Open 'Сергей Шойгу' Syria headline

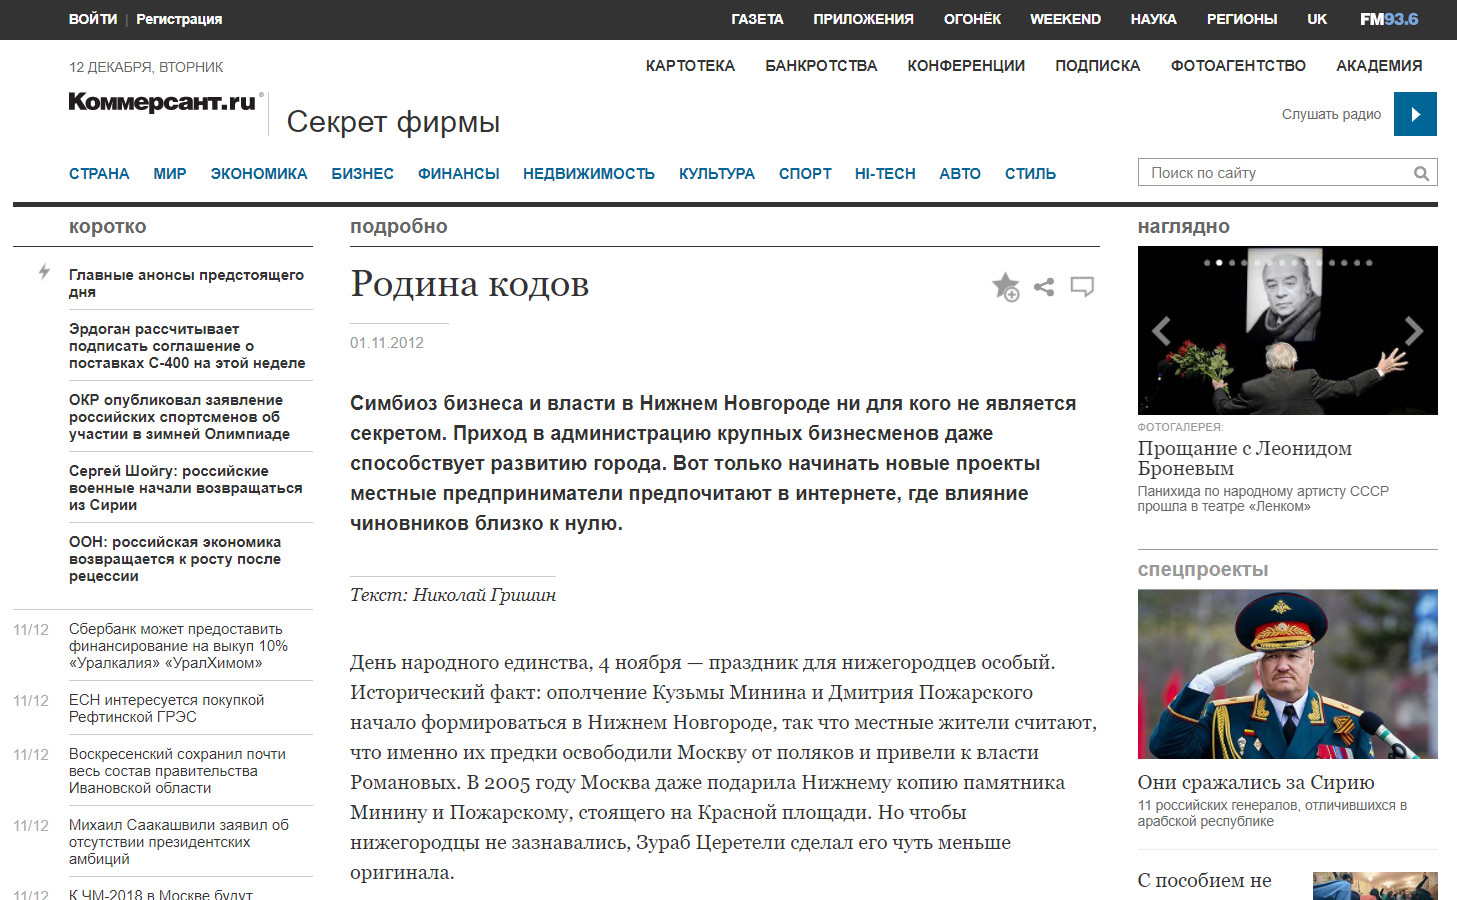[x=185, y=488]
